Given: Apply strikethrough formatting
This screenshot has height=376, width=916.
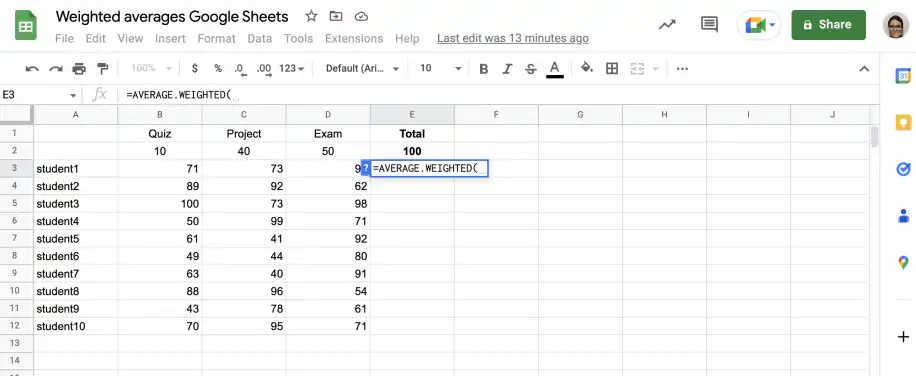Looking at the screenshot, I should (530, 69).
